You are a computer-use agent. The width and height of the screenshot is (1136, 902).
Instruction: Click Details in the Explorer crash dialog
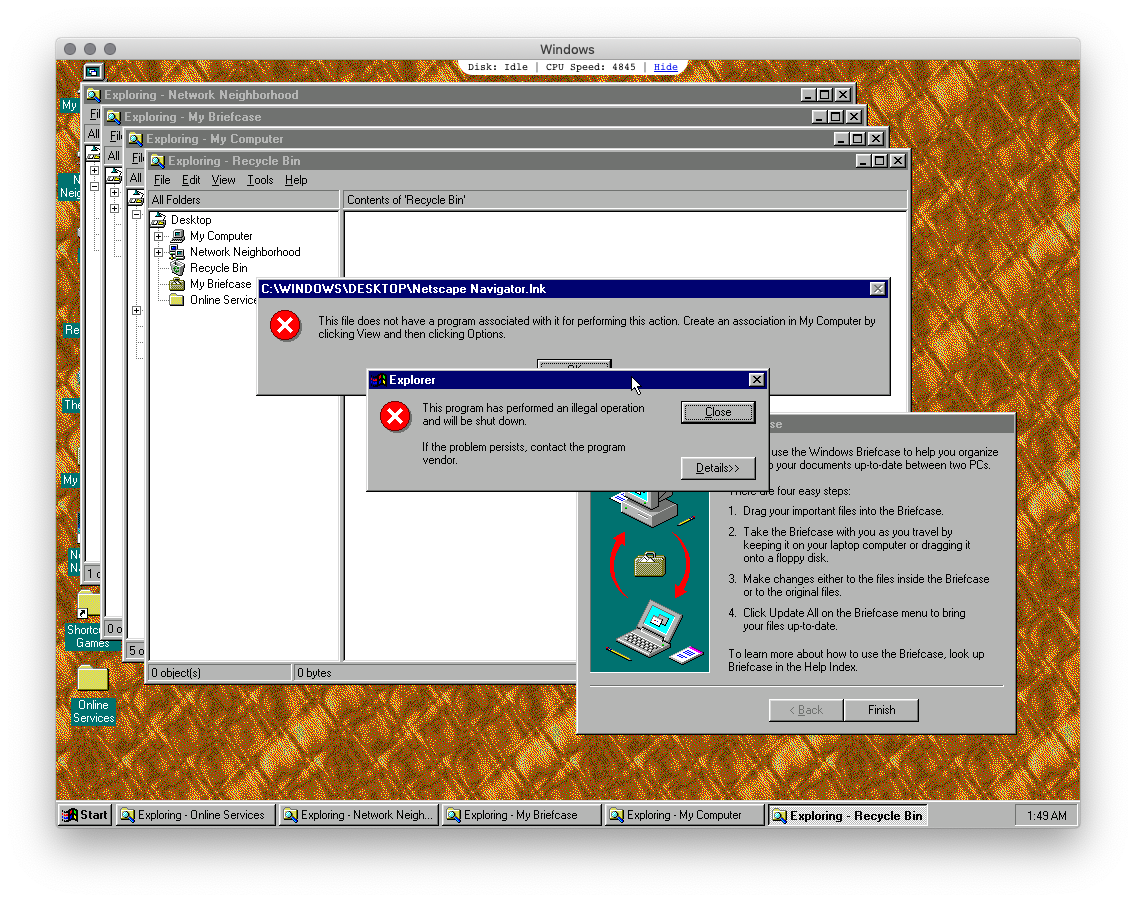[717, 468]
